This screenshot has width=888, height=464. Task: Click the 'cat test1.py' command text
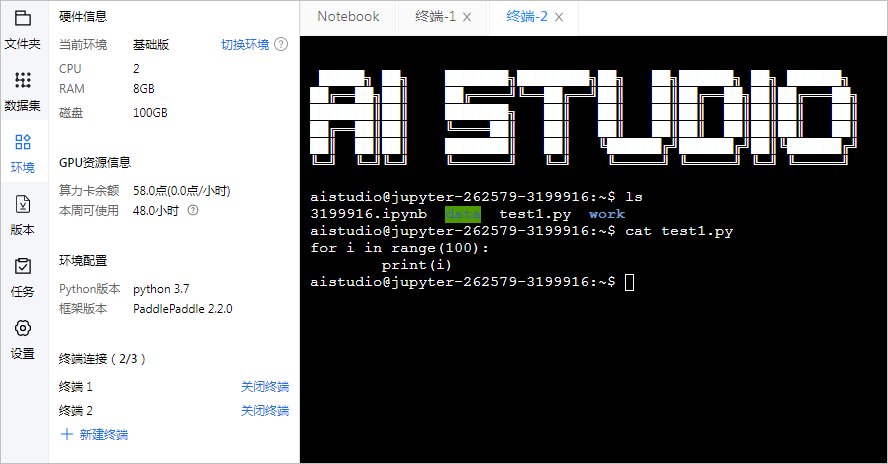click(679, 231)
